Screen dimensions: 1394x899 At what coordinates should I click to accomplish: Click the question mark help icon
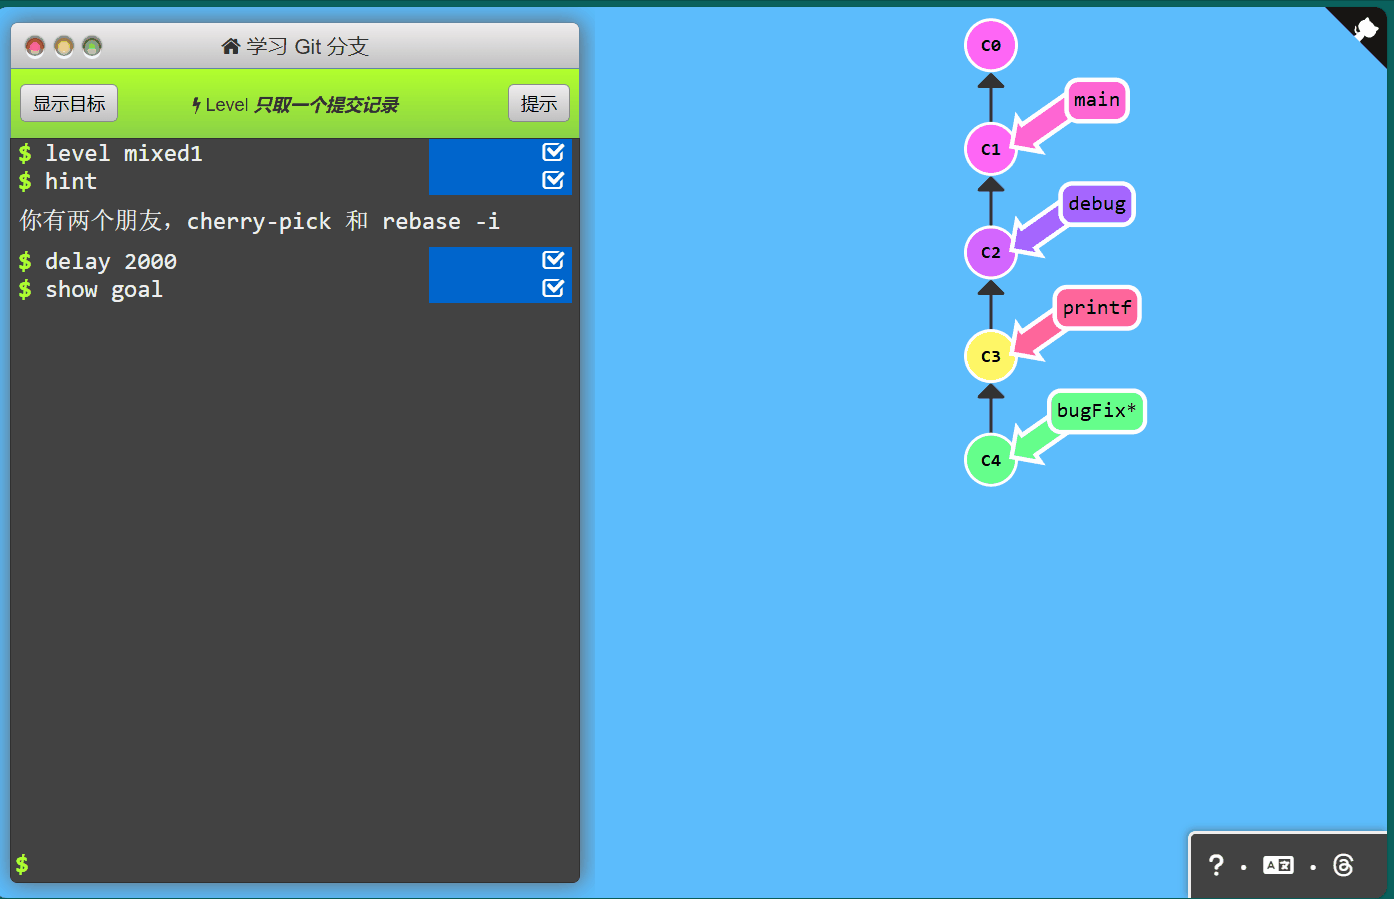point(1216,865)
